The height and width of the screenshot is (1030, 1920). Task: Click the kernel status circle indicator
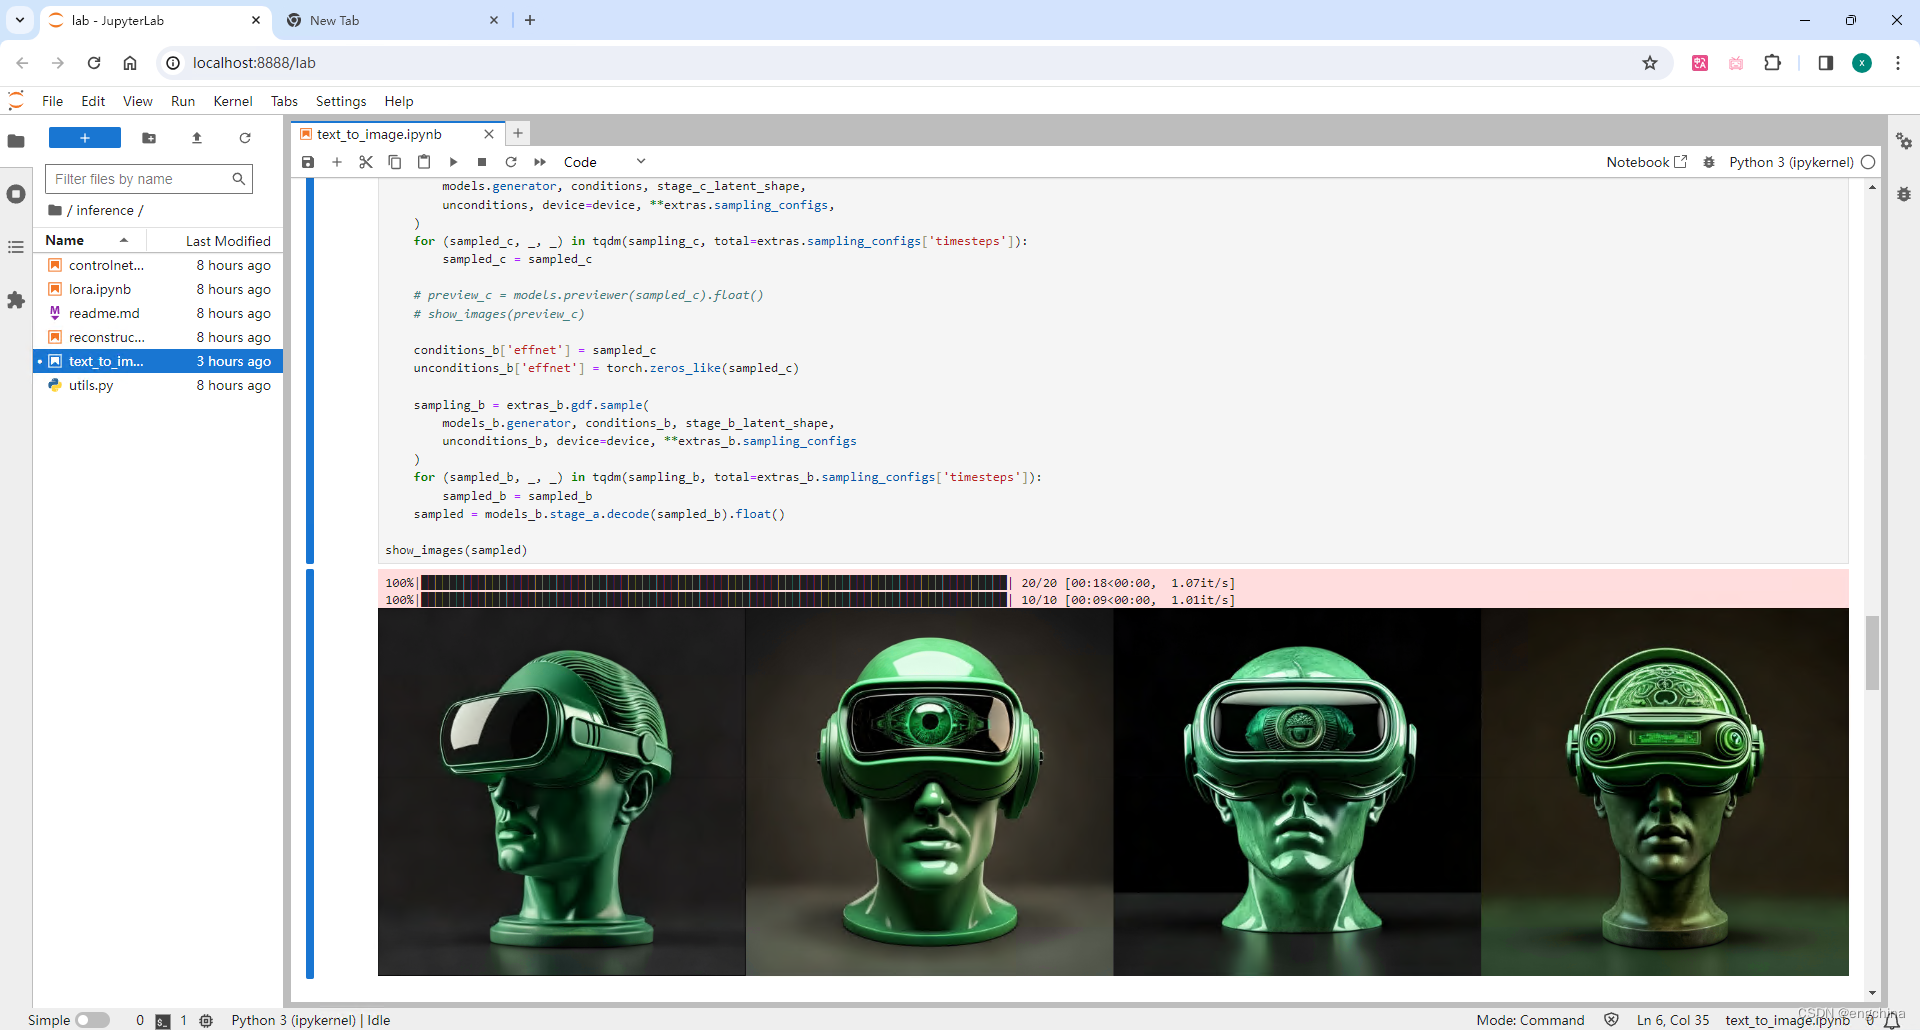pyautogui.click(x=1868, y=162)
